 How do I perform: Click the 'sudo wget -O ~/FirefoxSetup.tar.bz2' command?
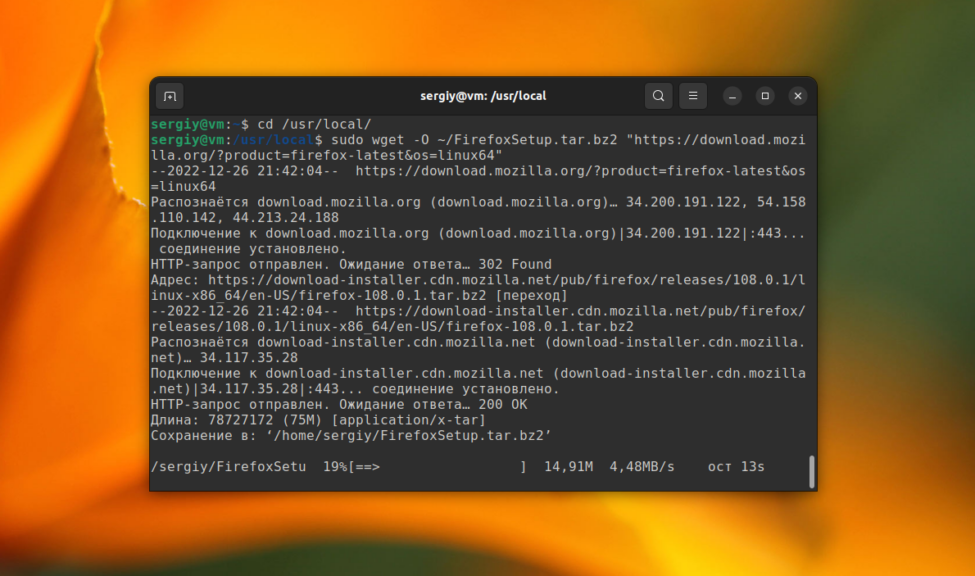coord(474,140)
